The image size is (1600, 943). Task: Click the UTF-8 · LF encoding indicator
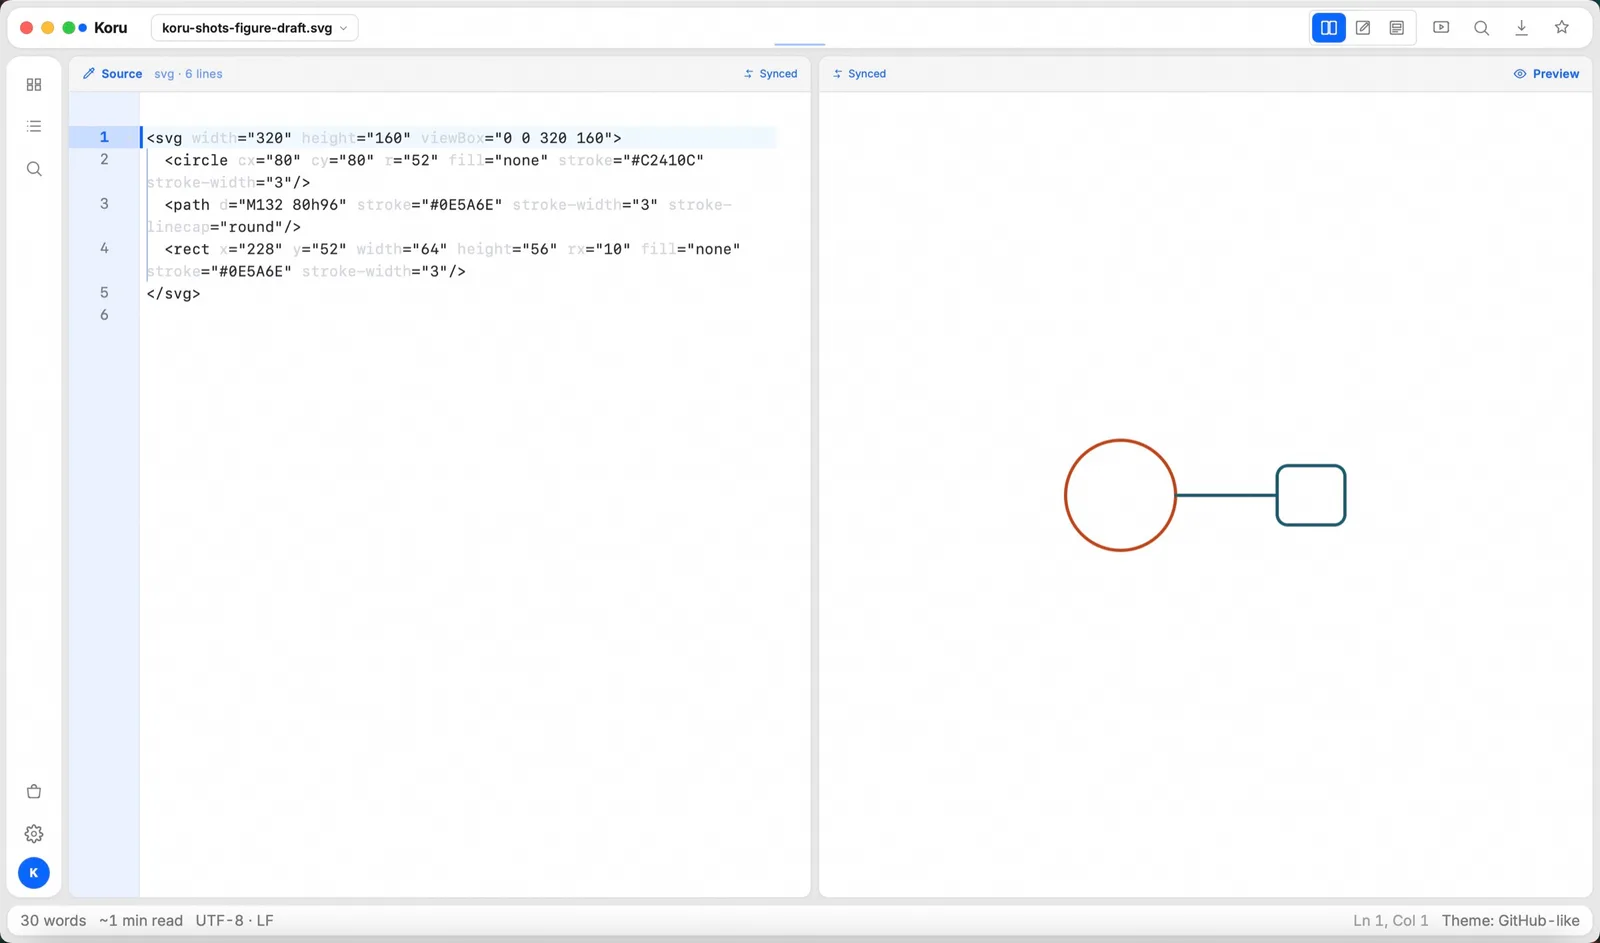coord(234,921)
